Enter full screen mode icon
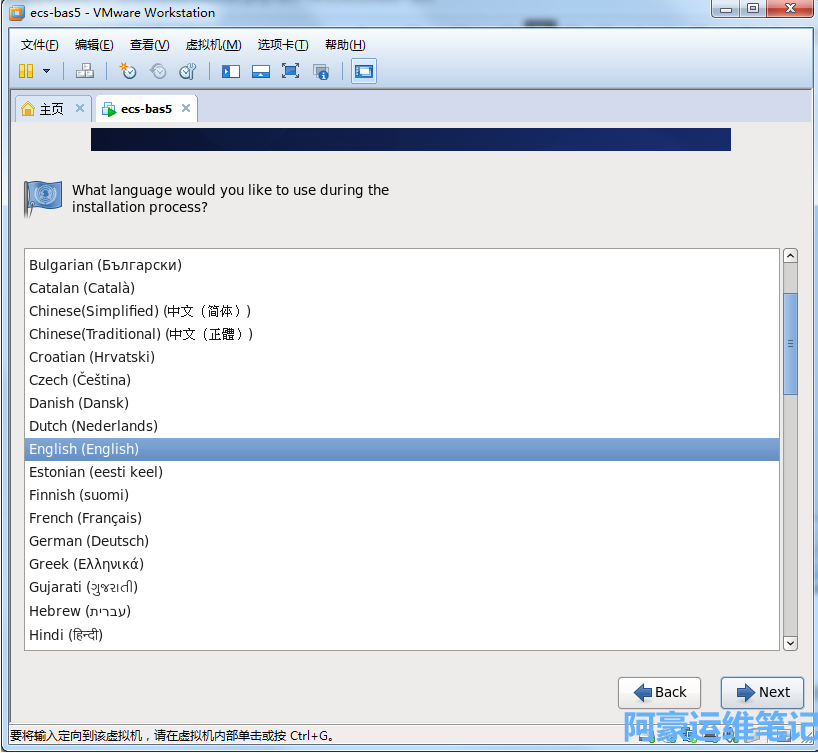The image size is (818, 753). pos(291,71)
